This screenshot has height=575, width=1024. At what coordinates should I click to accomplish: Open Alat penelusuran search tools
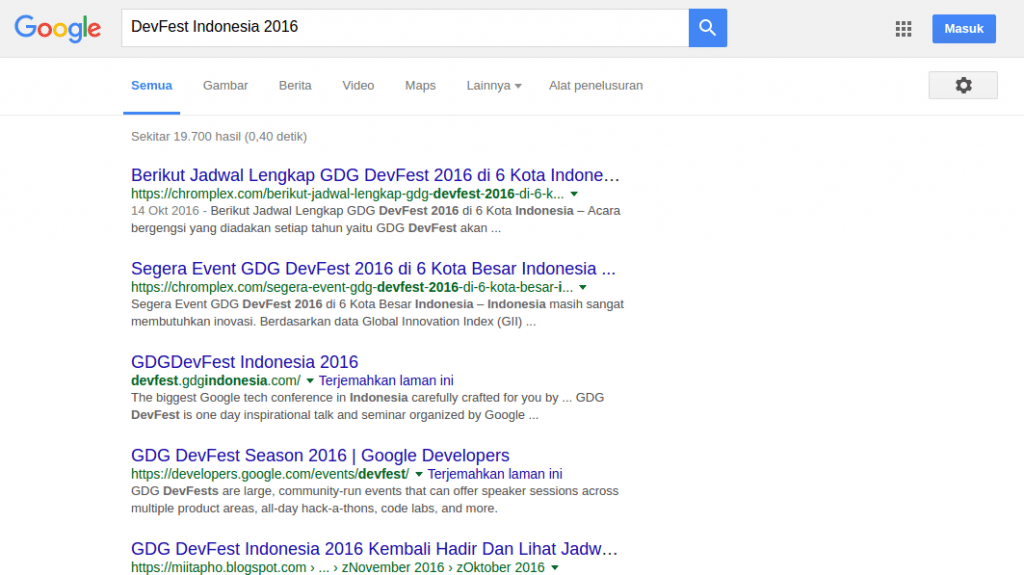(596, 86)
